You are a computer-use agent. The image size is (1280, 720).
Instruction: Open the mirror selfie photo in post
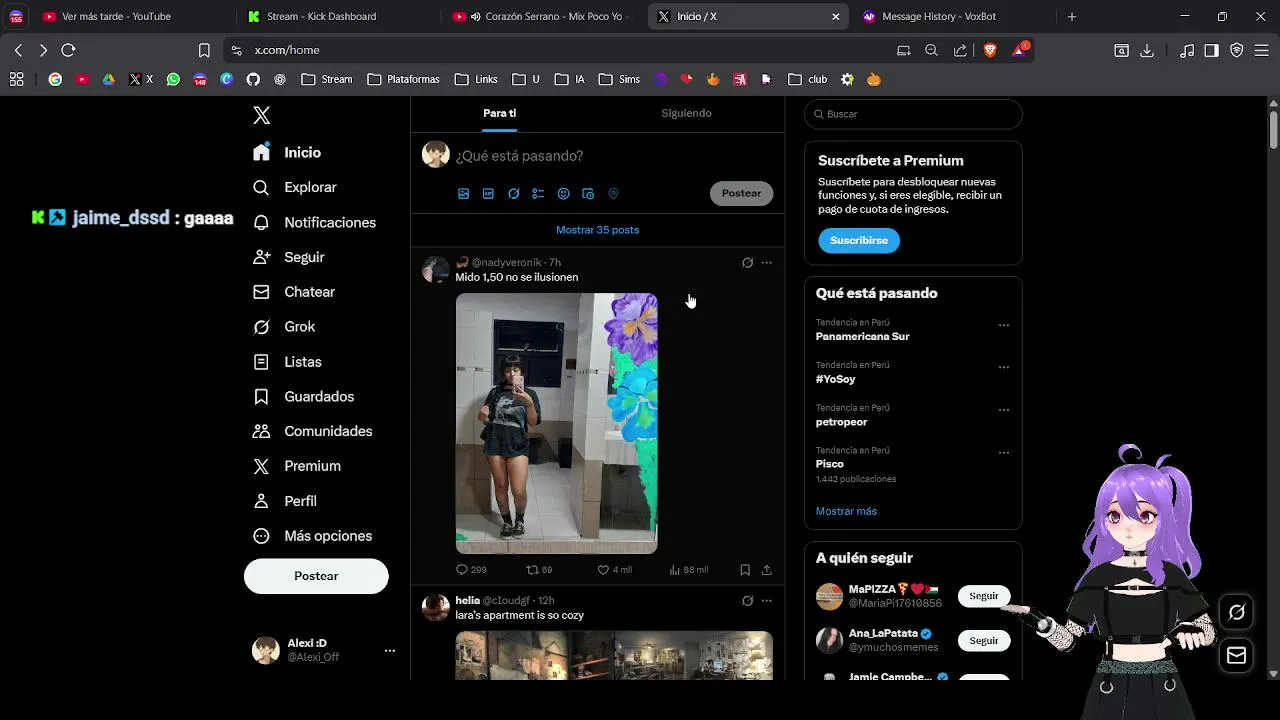click(x=557, y=423)
